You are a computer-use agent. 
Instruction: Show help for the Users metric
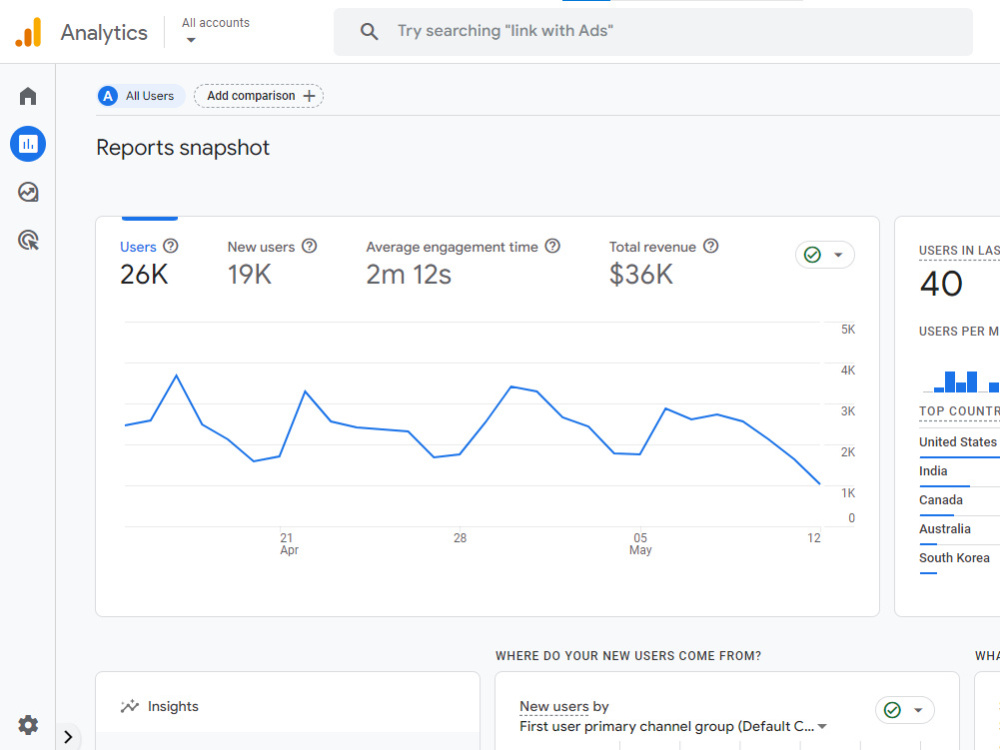170,246
